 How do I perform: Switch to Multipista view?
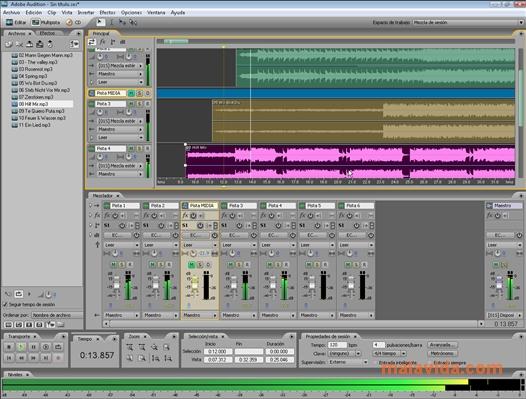pyautogui.click(x=46, y=22)
